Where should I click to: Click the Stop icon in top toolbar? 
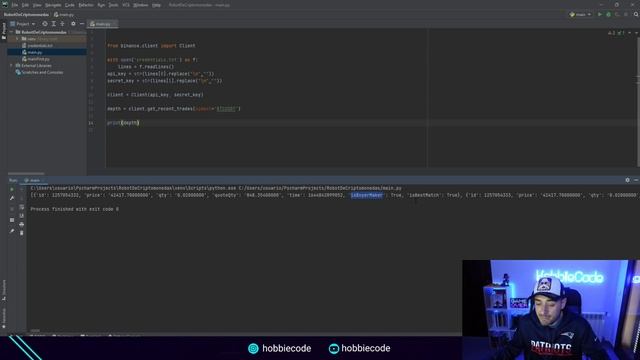pyautogui.click(x=626, y=14)
